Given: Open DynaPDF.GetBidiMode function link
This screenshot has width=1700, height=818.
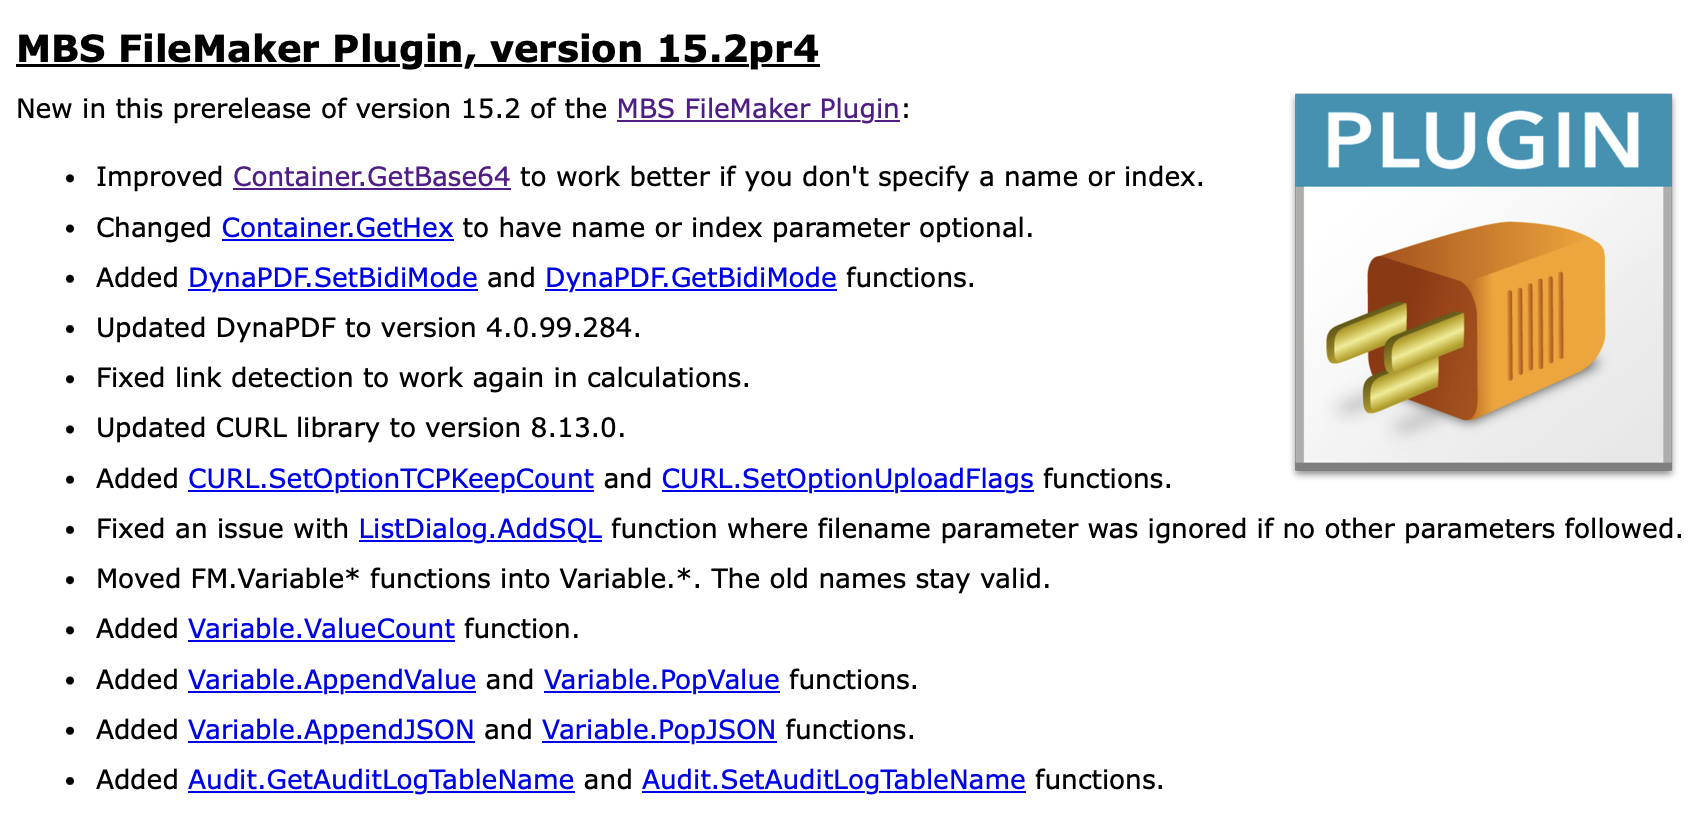Looking at the screenshot, I should 691,278.
